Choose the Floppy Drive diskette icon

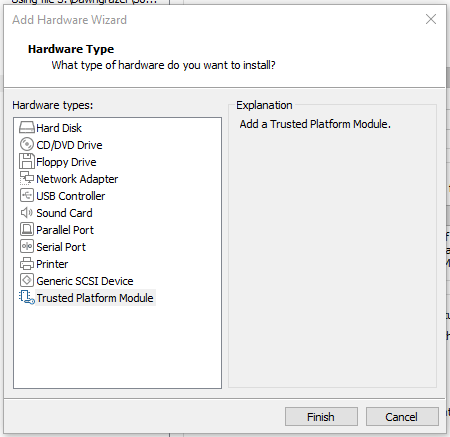[x=27, y=162]
